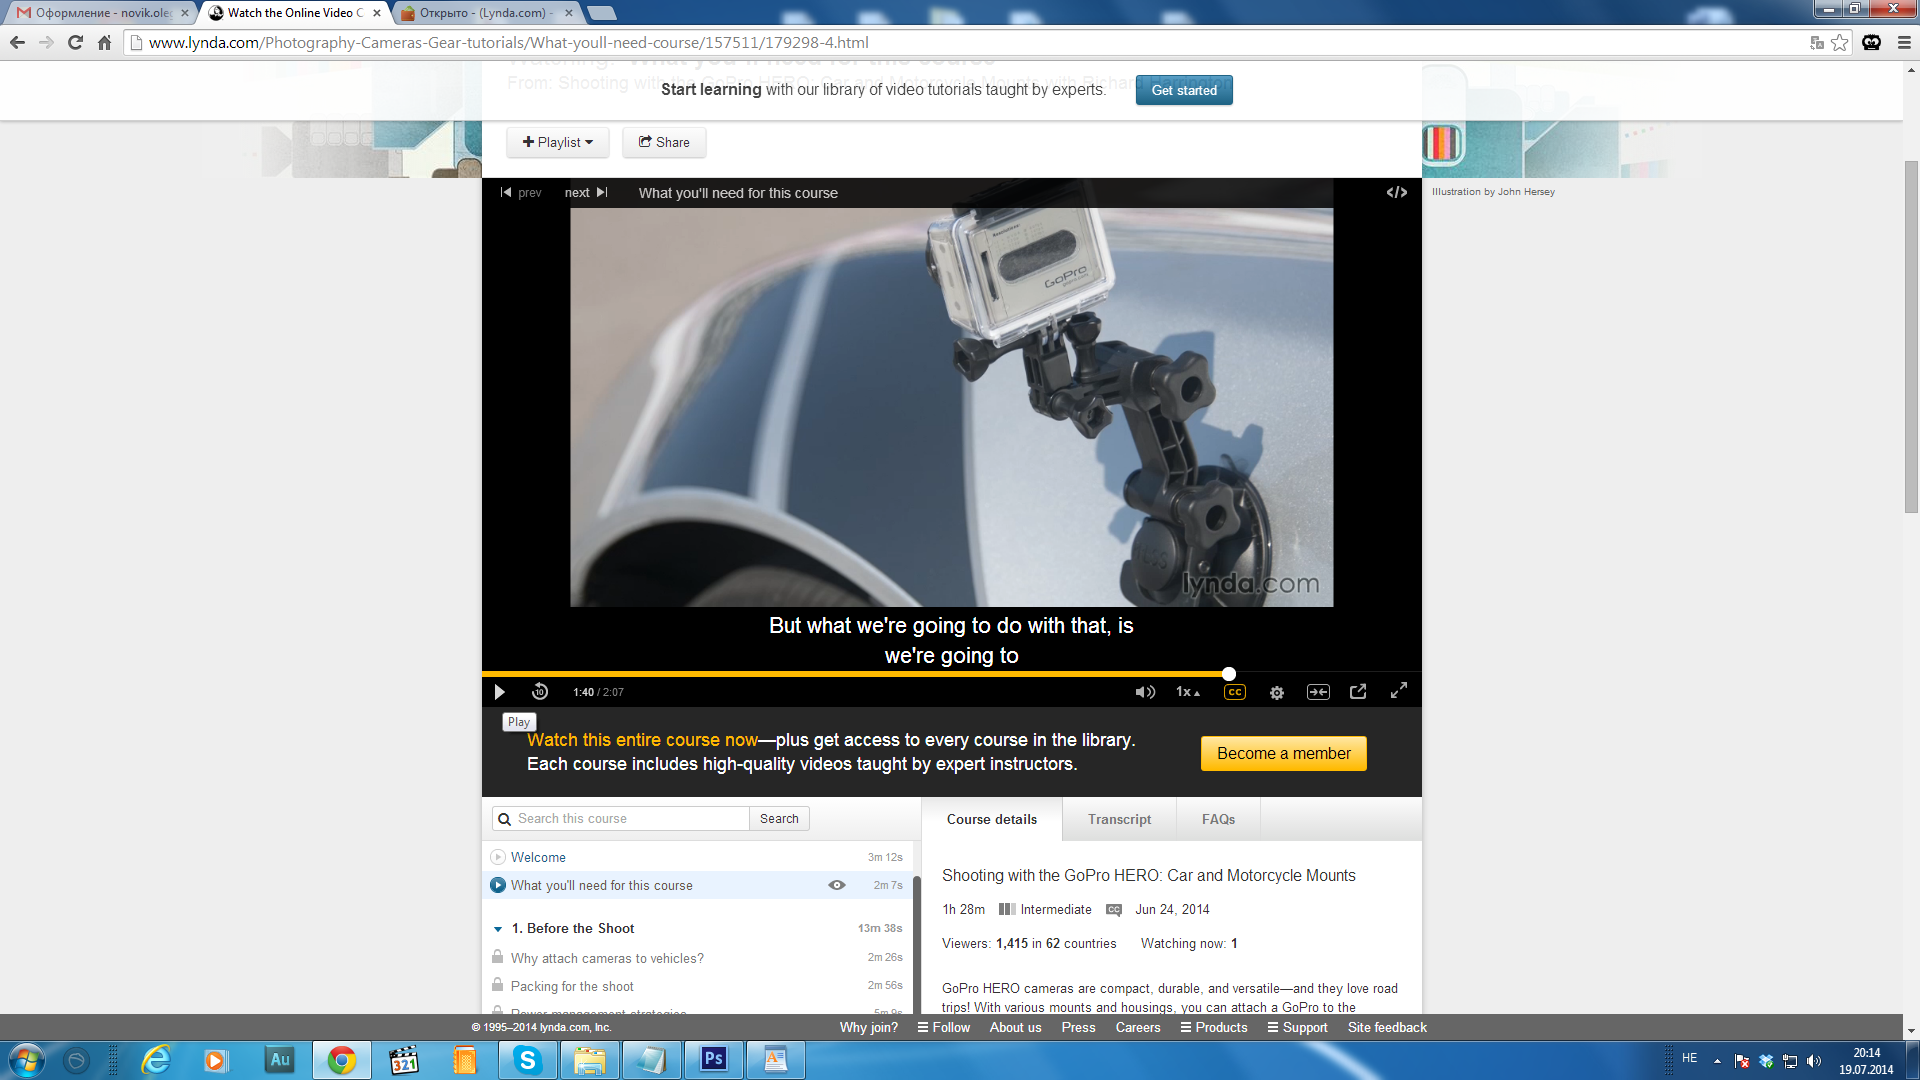Toggle player theater width icon
This screenshot has width=1920, height=1080.
pyautogui.click(x=1318, y=692)
